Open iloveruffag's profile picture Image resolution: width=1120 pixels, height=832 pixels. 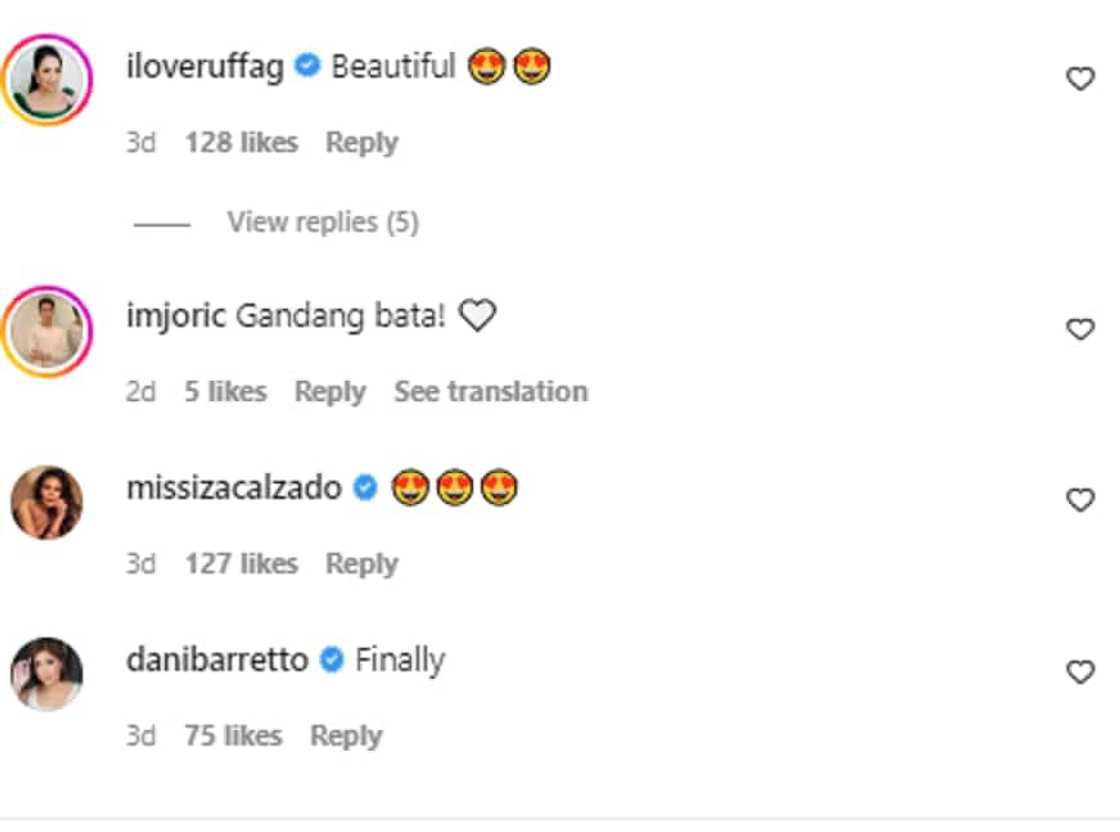[x=47, y=80]
